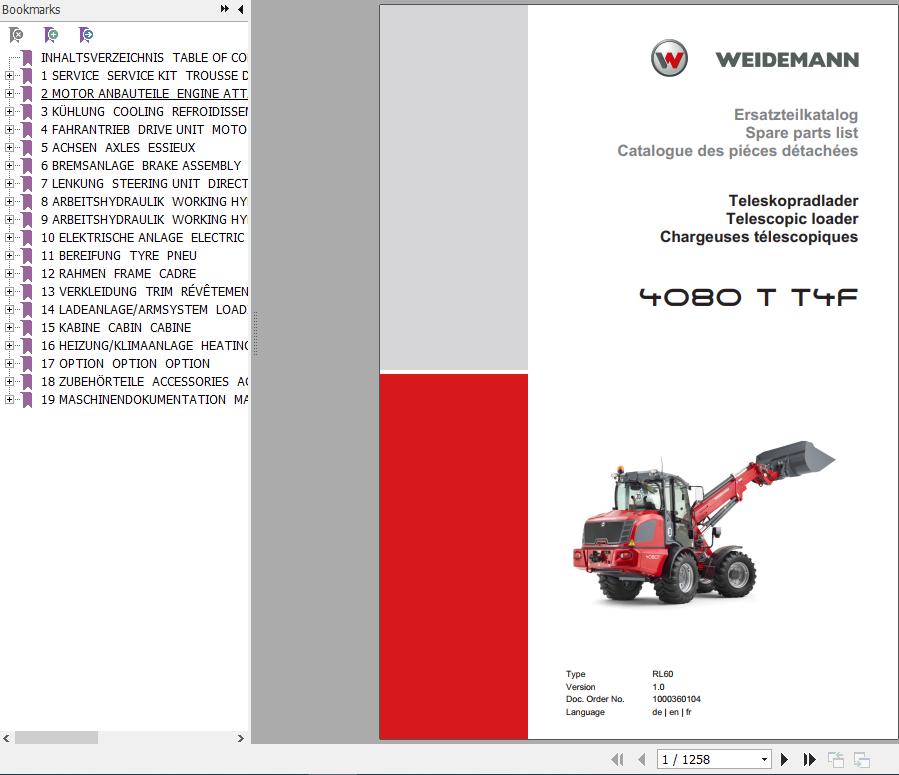Go to the previous page
The height and width of the screenshot is (775, 899).
pos(642,760)
